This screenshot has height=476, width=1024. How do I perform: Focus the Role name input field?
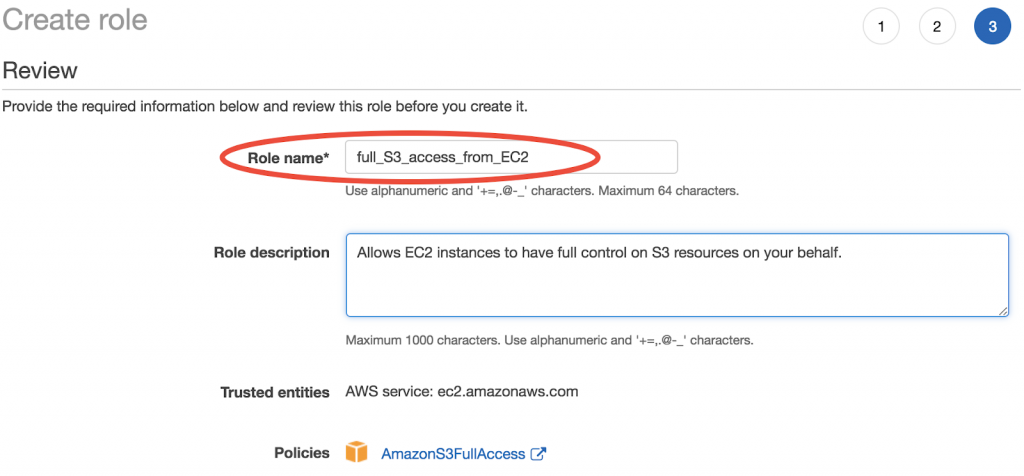[511, 157]
